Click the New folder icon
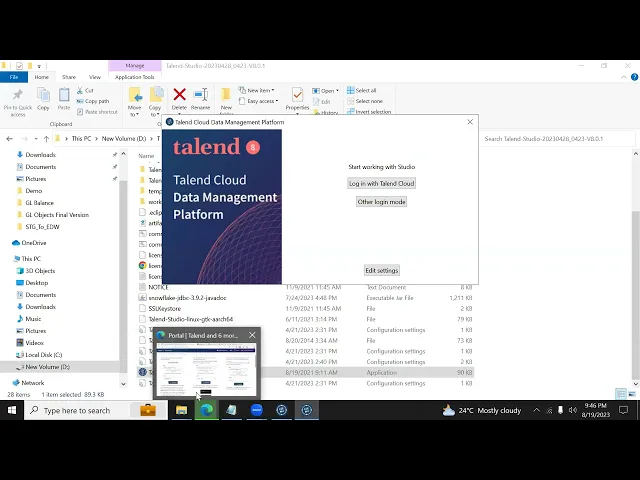This screenshot has width=640, height=480. [x=226, y=95]
